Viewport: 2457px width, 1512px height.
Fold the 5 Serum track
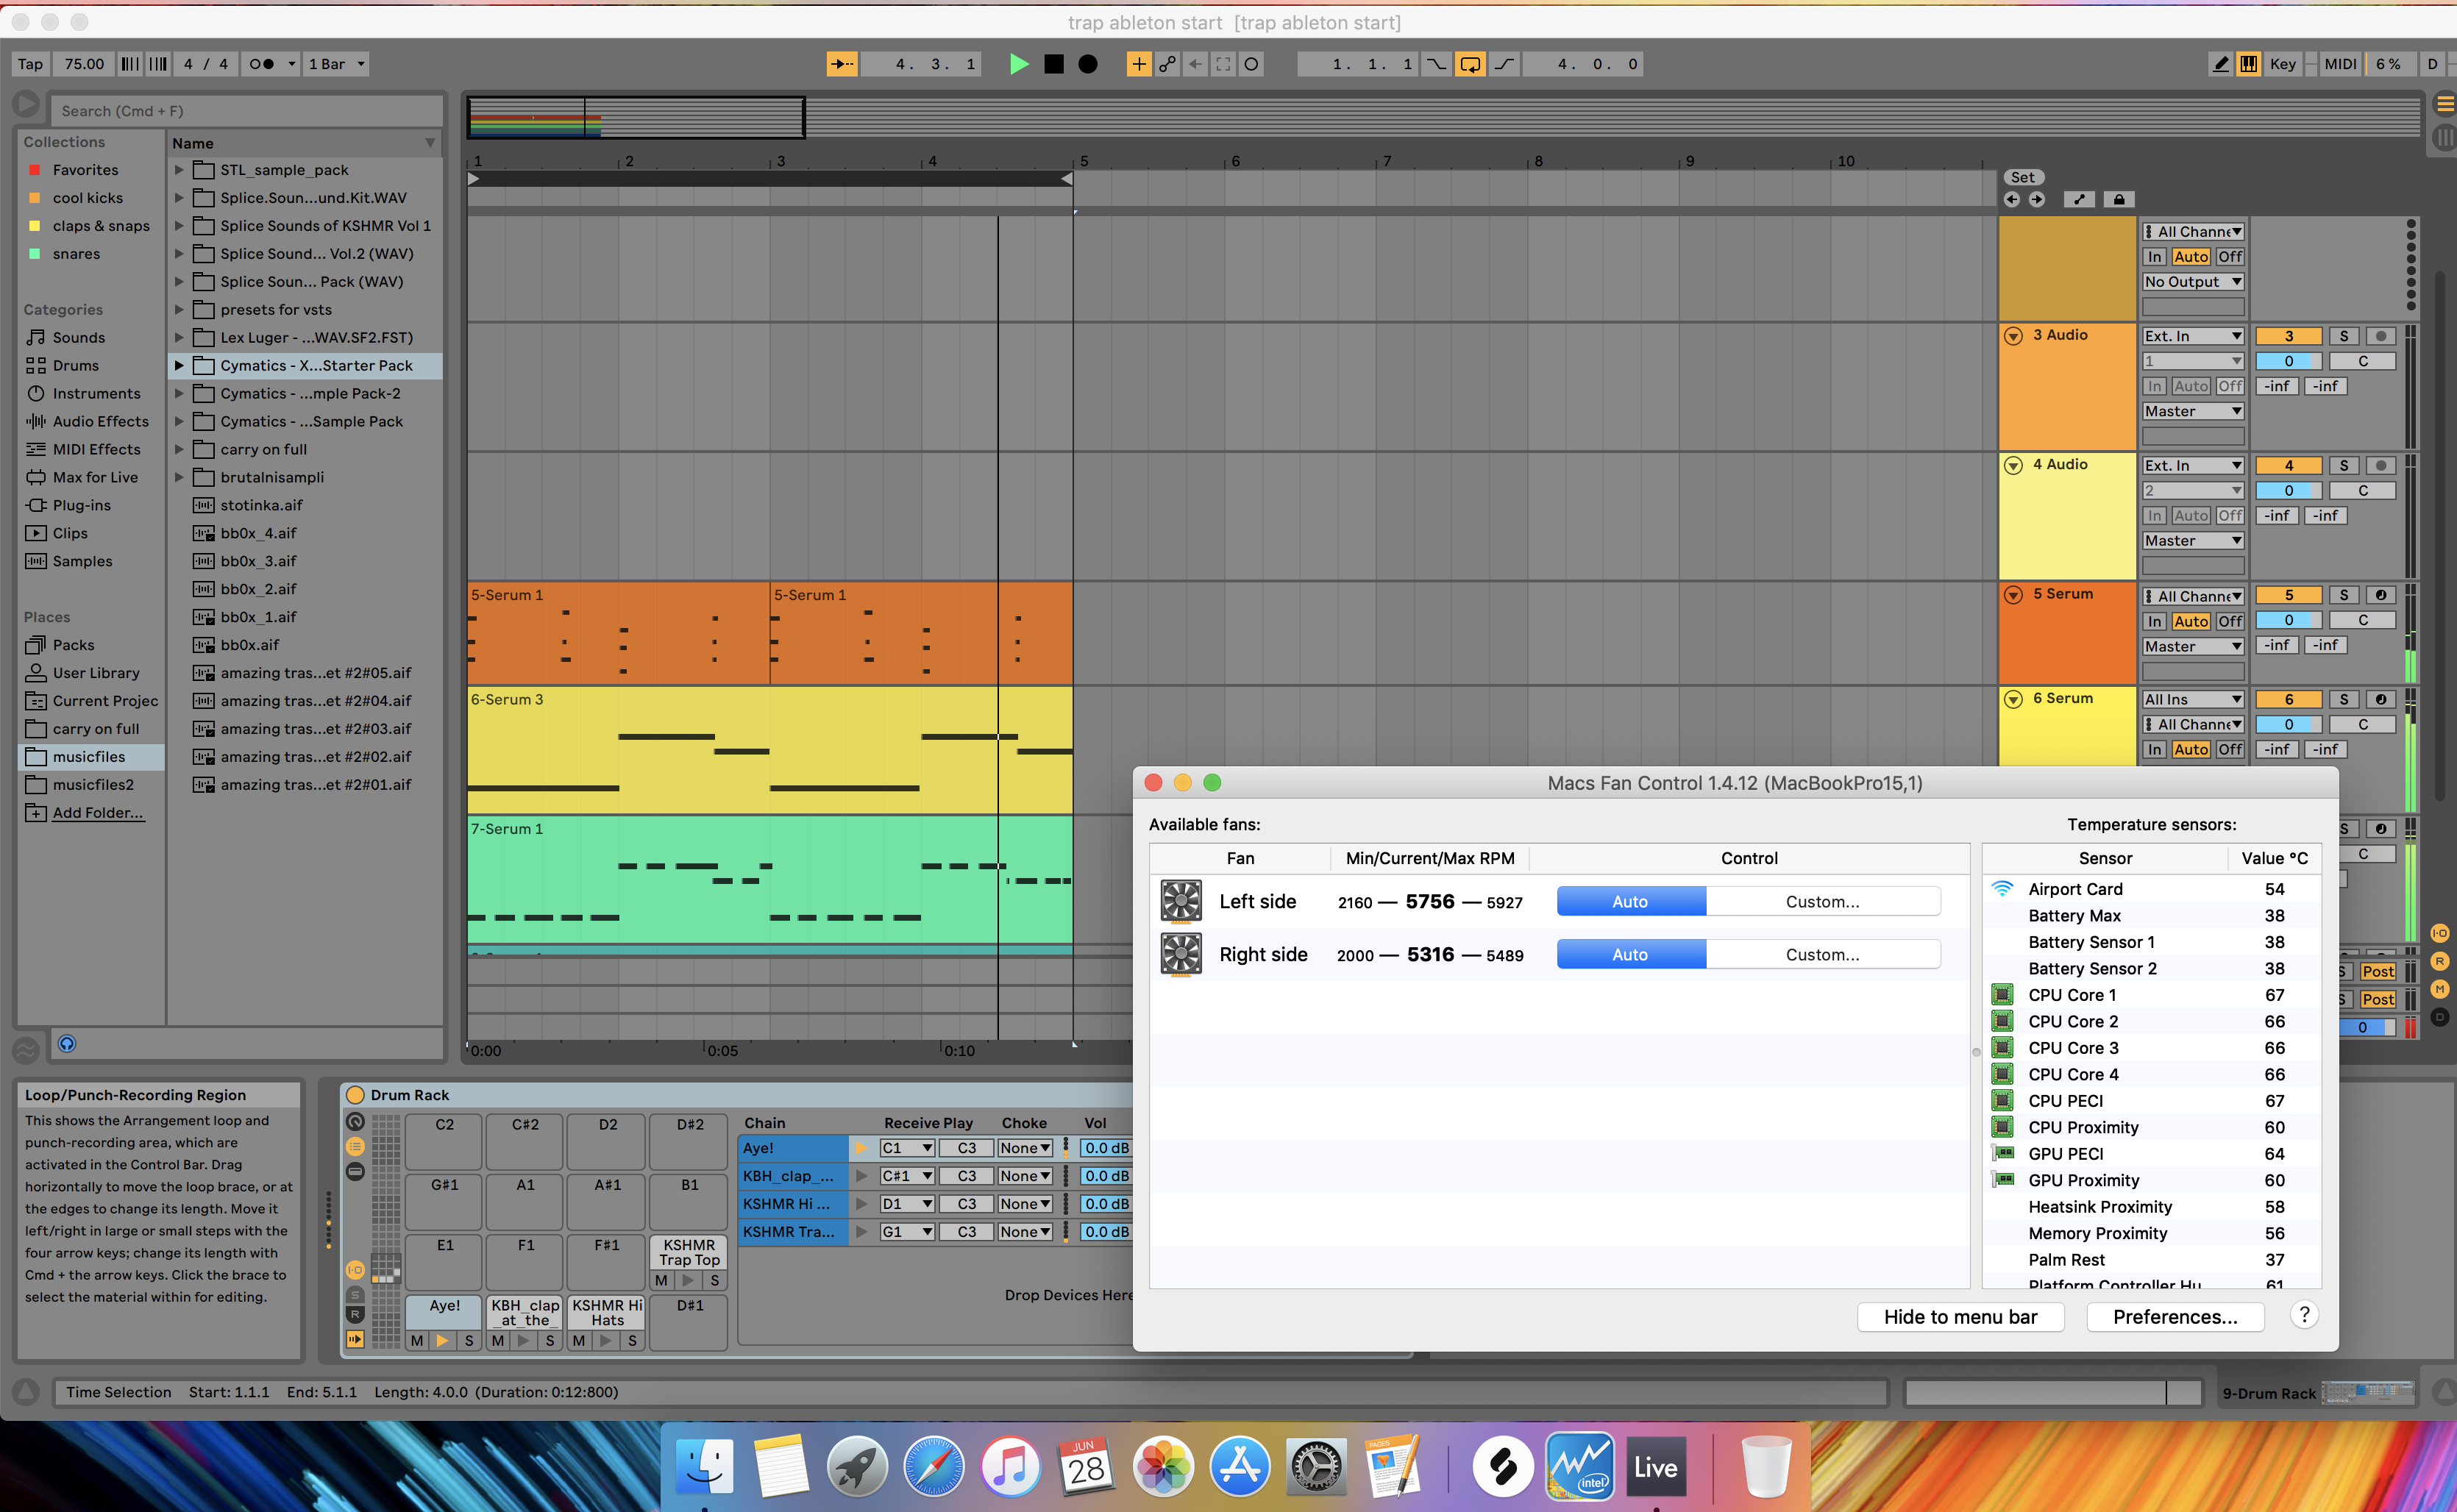coord(2013,595)
